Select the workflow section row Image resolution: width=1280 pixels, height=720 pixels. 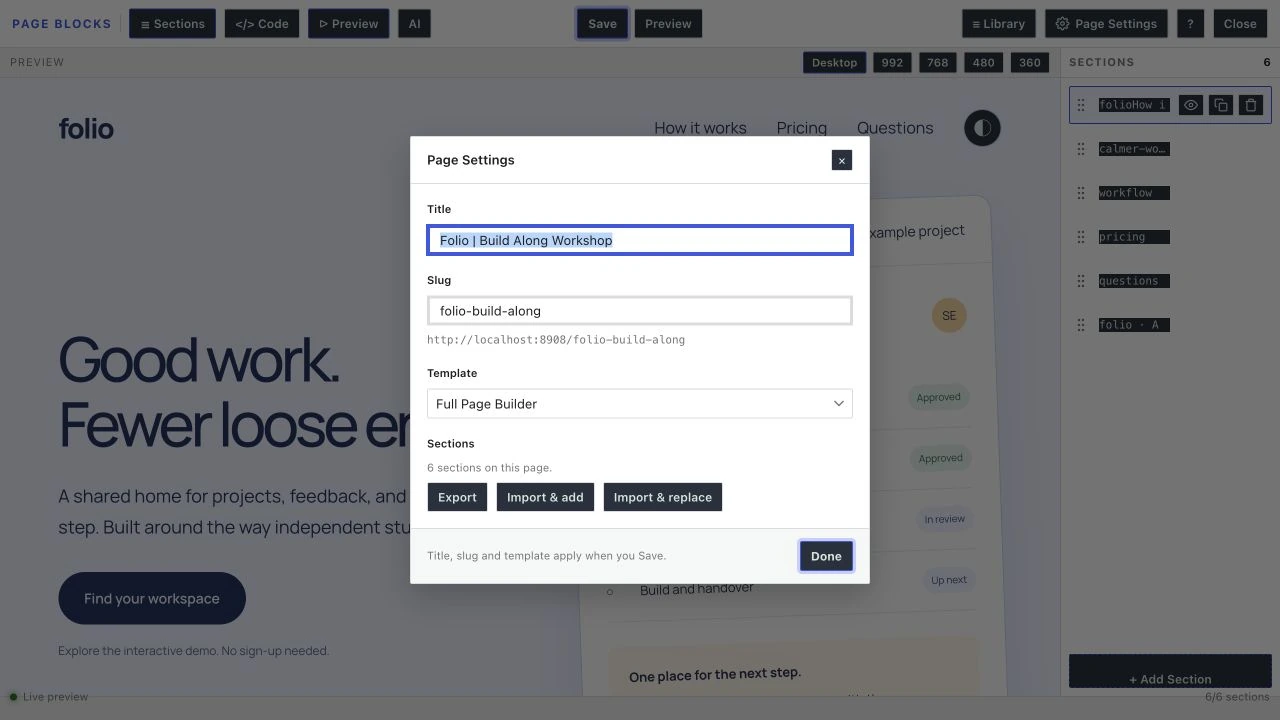tap(1170, 193)
